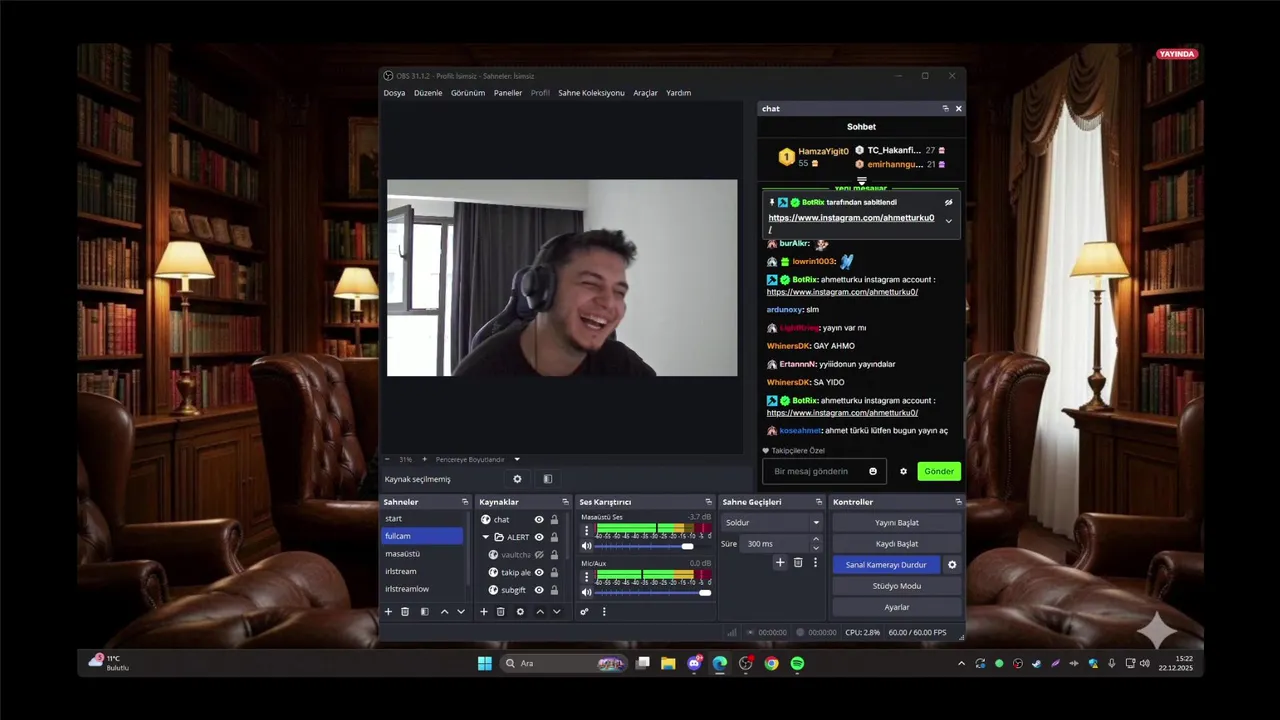The height and width of the screenshot is (720, 1280).
Task: Open Ayarlar settings button
Action: tap(897, 607)
